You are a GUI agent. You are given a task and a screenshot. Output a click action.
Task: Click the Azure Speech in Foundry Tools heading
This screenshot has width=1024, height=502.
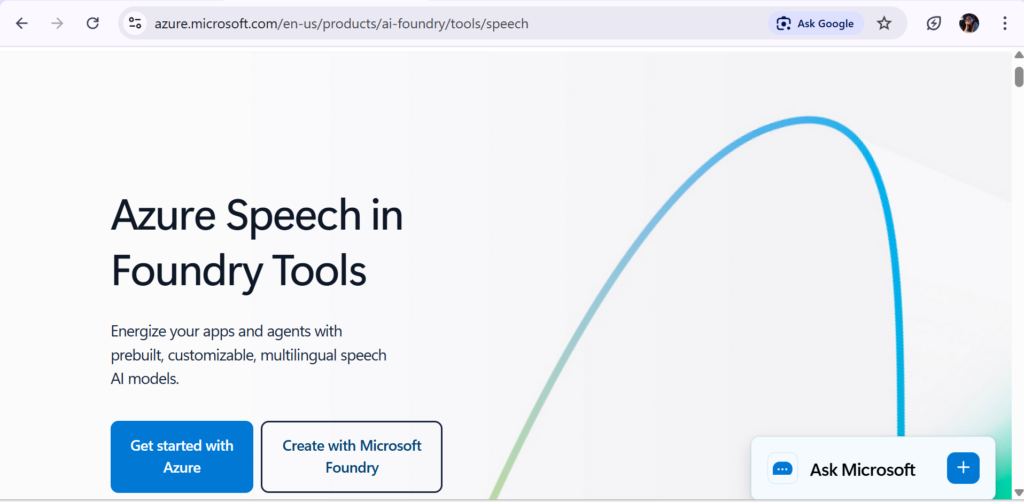tap(257, 243)
